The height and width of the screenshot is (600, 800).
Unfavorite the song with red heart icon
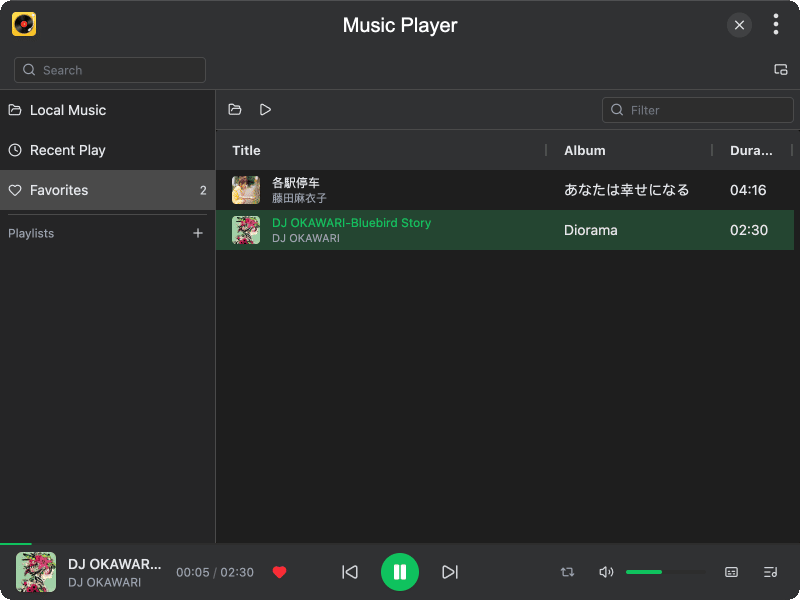pos(280,572)
